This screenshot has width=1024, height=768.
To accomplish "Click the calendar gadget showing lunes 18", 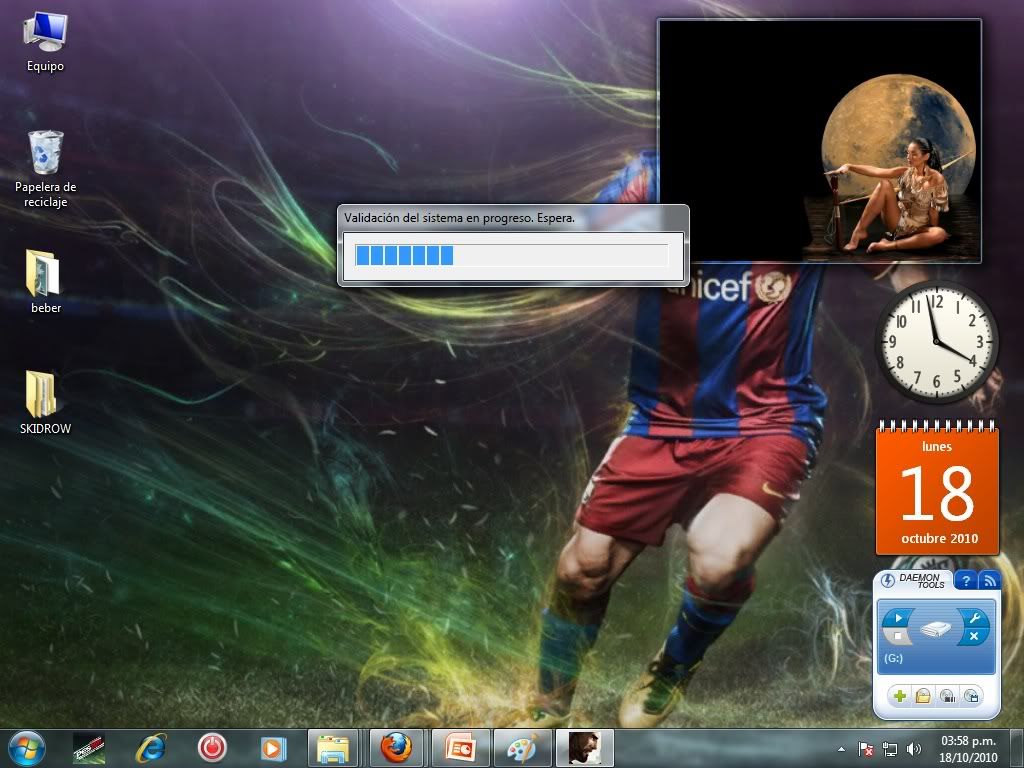I will pyautogui.click(x=937, y=488).
